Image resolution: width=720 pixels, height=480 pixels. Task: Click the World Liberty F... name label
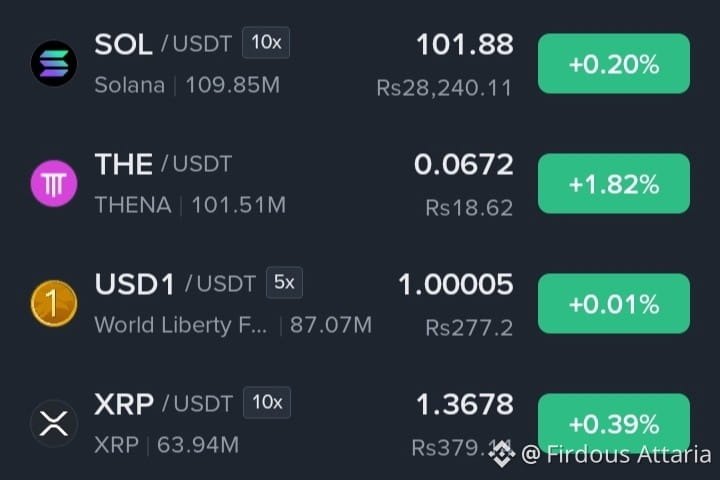point(180,325)
